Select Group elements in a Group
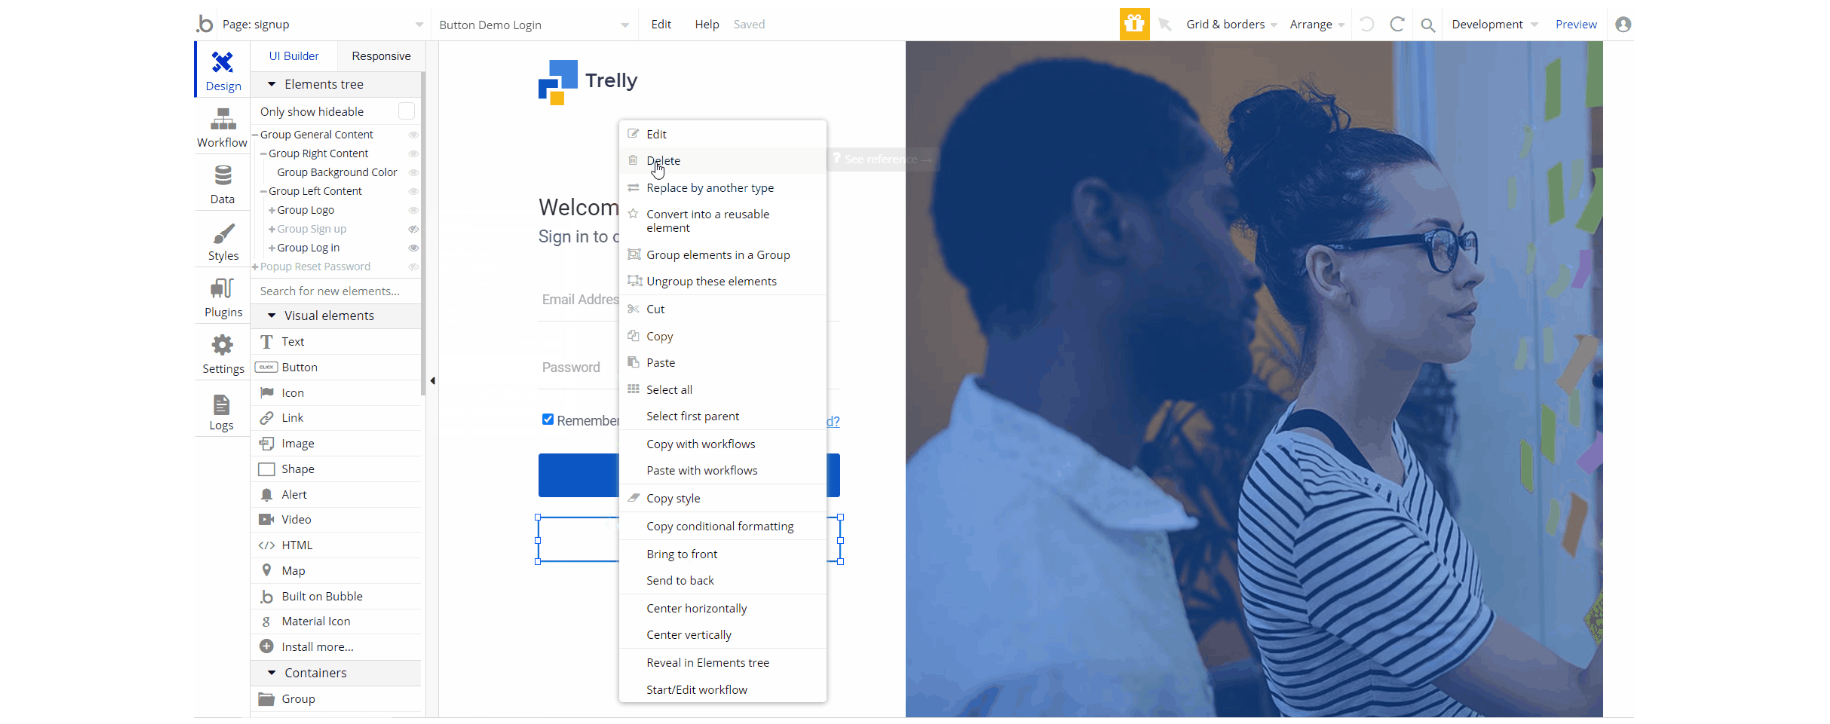The image size is (1830, 724). (x=723, y=255)
